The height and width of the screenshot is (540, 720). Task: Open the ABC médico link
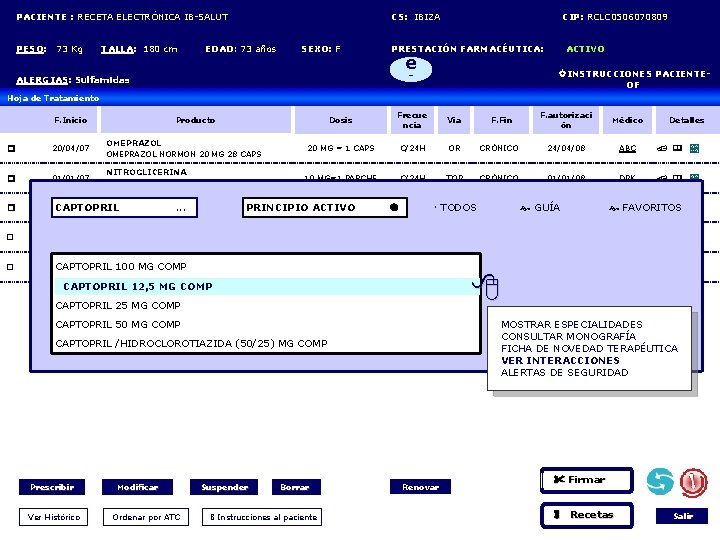[x=627, y=148]
